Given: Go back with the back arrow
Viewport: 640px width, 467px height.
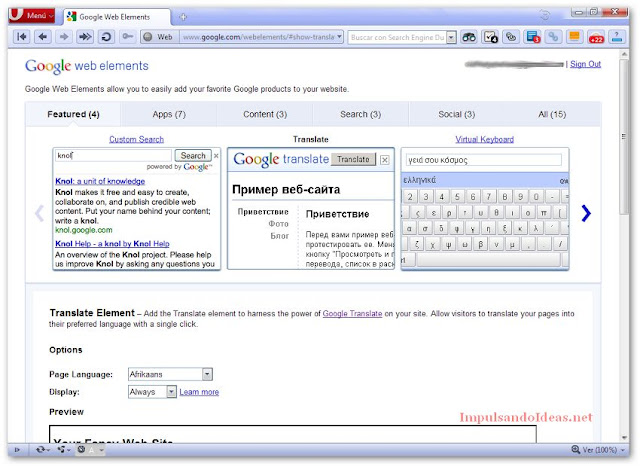Looking at the screenshot, I should coord(43,37).
